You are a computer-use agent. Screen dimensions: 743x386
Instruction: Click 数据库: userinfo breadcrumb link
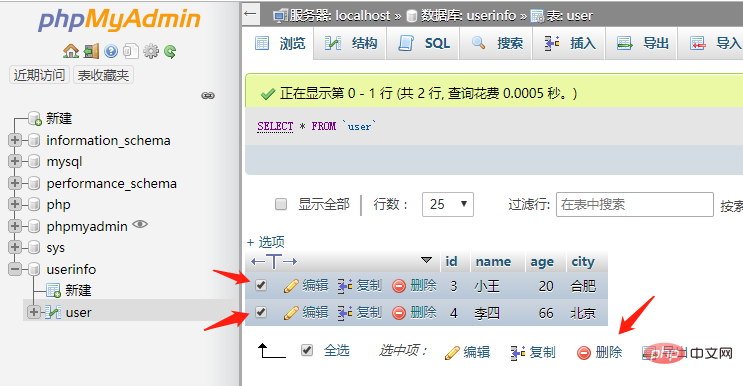[x=468, y=16]
